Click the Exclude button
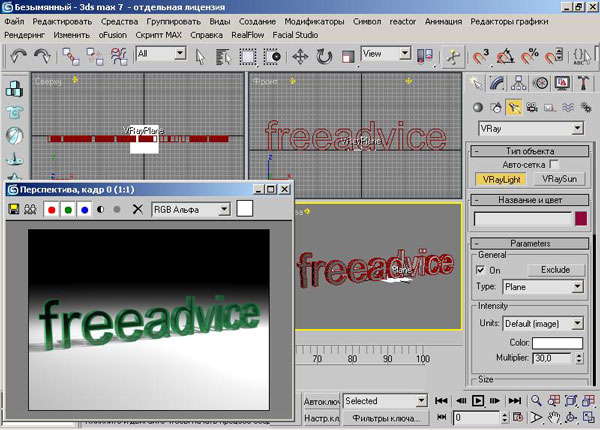This screenshot has width=600, height=430. coord(556,270)
